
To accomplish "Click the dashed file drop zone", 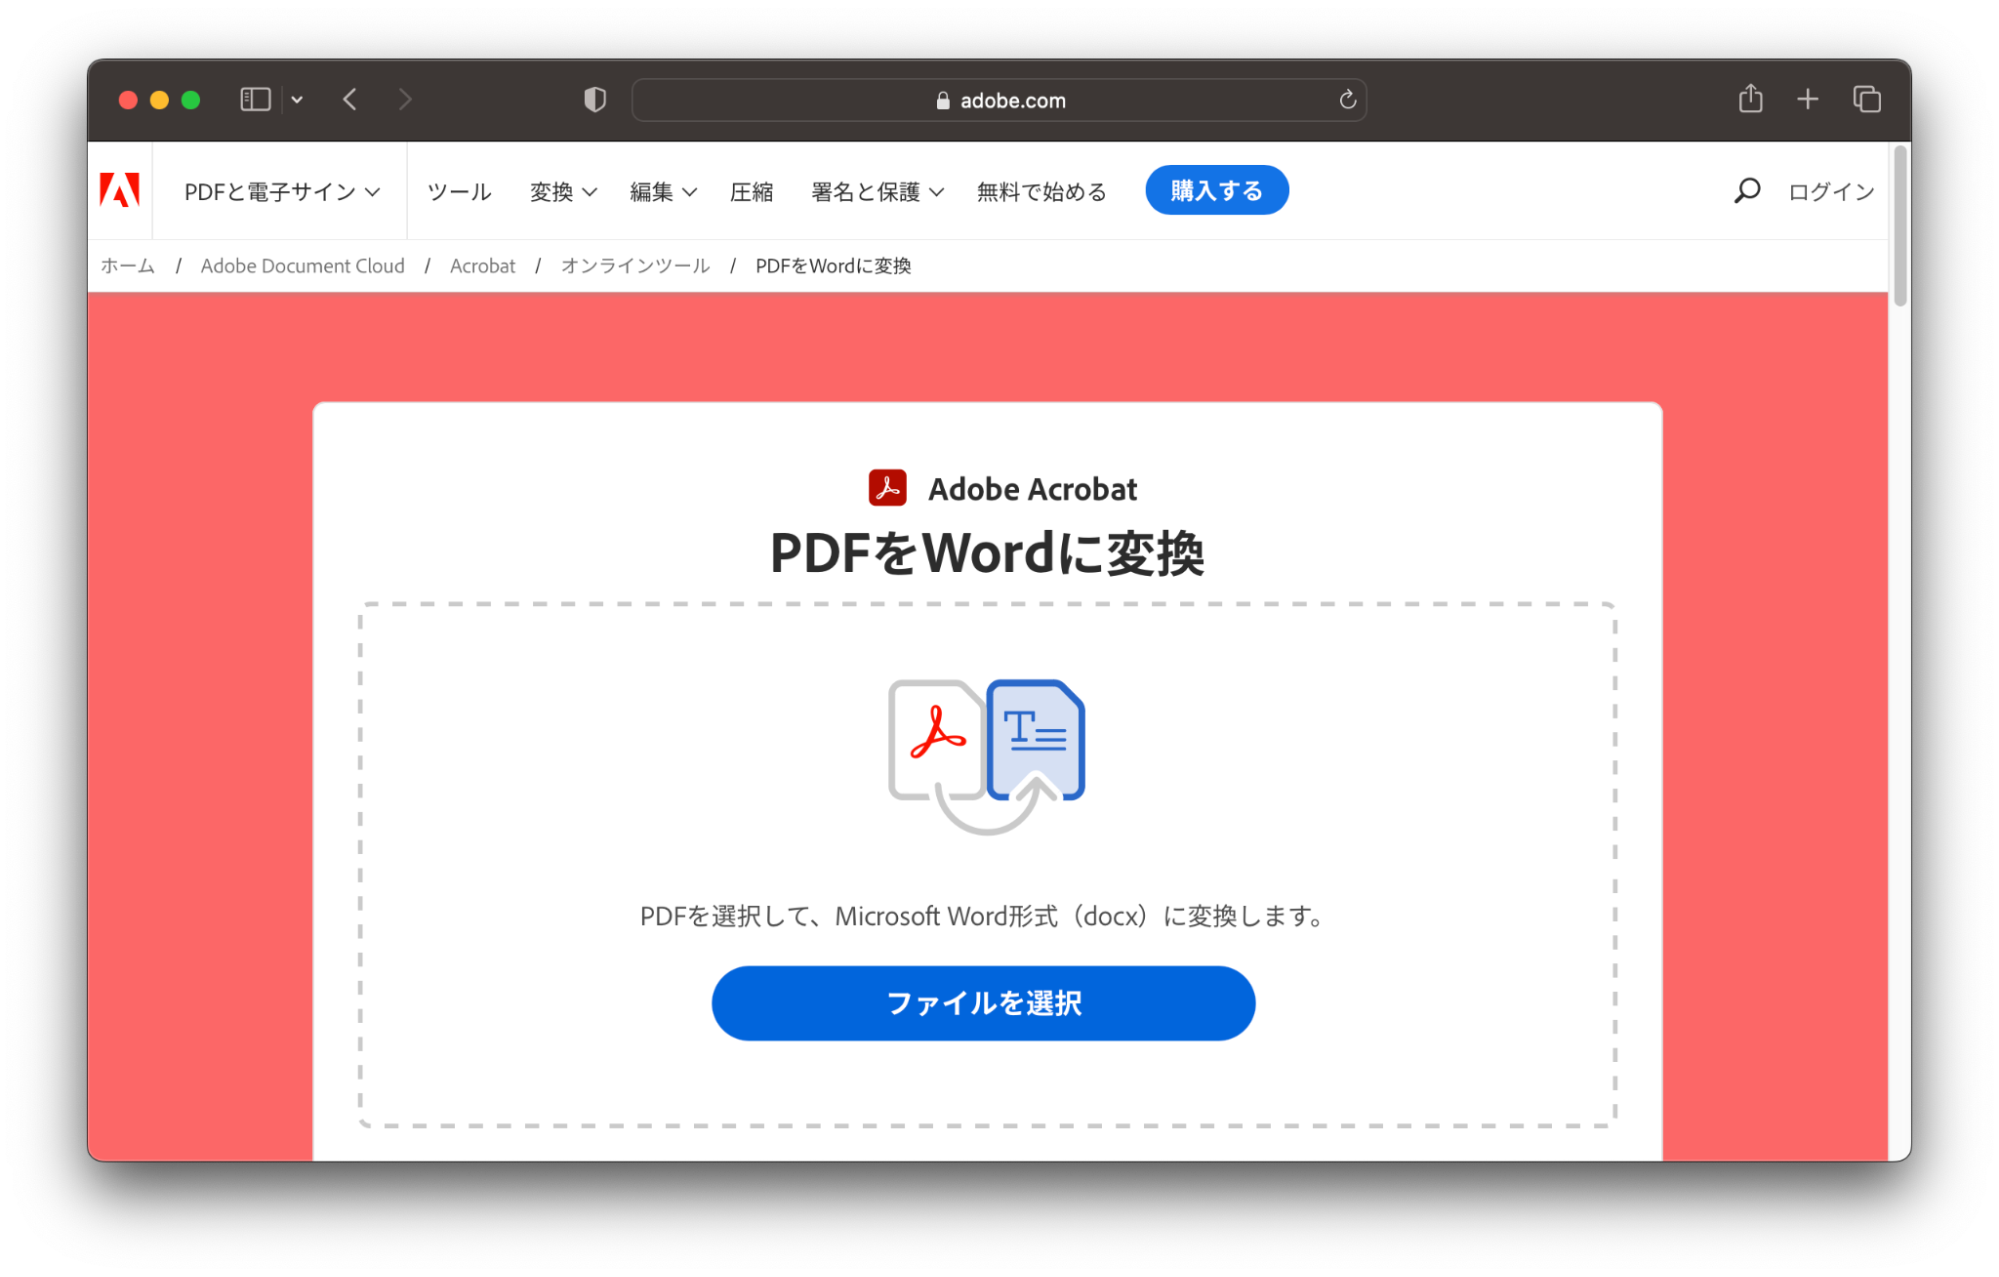I will click(x=987, y=865).
